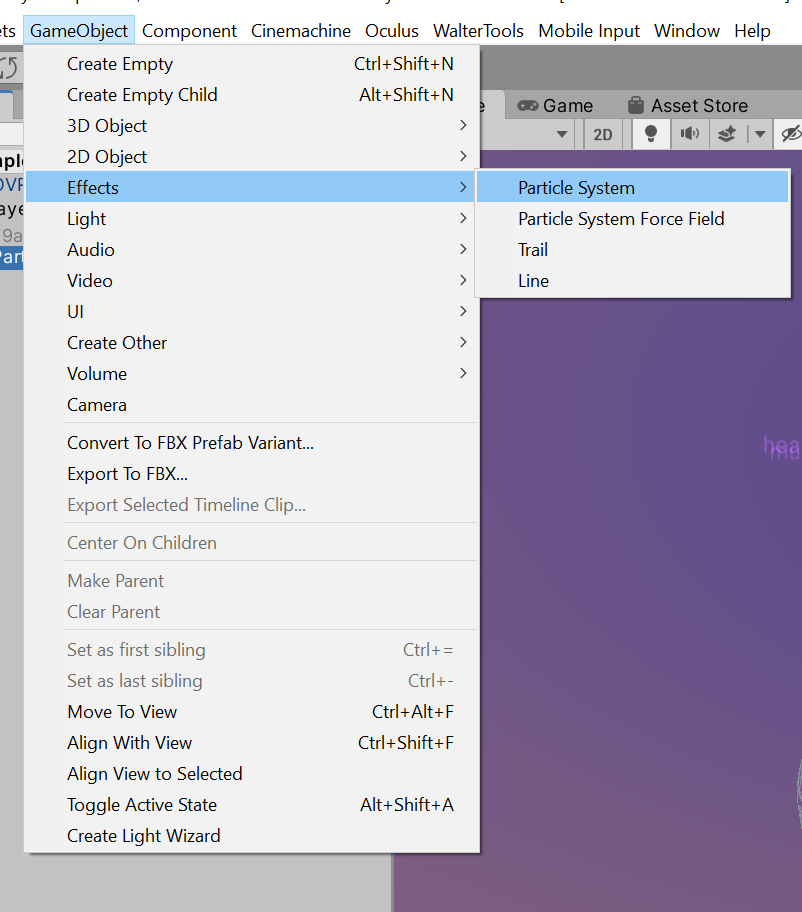The height and width of the screenshot is (912, 802).
Task: Click the Asset Store bag icon
Action: coord(636,105)
